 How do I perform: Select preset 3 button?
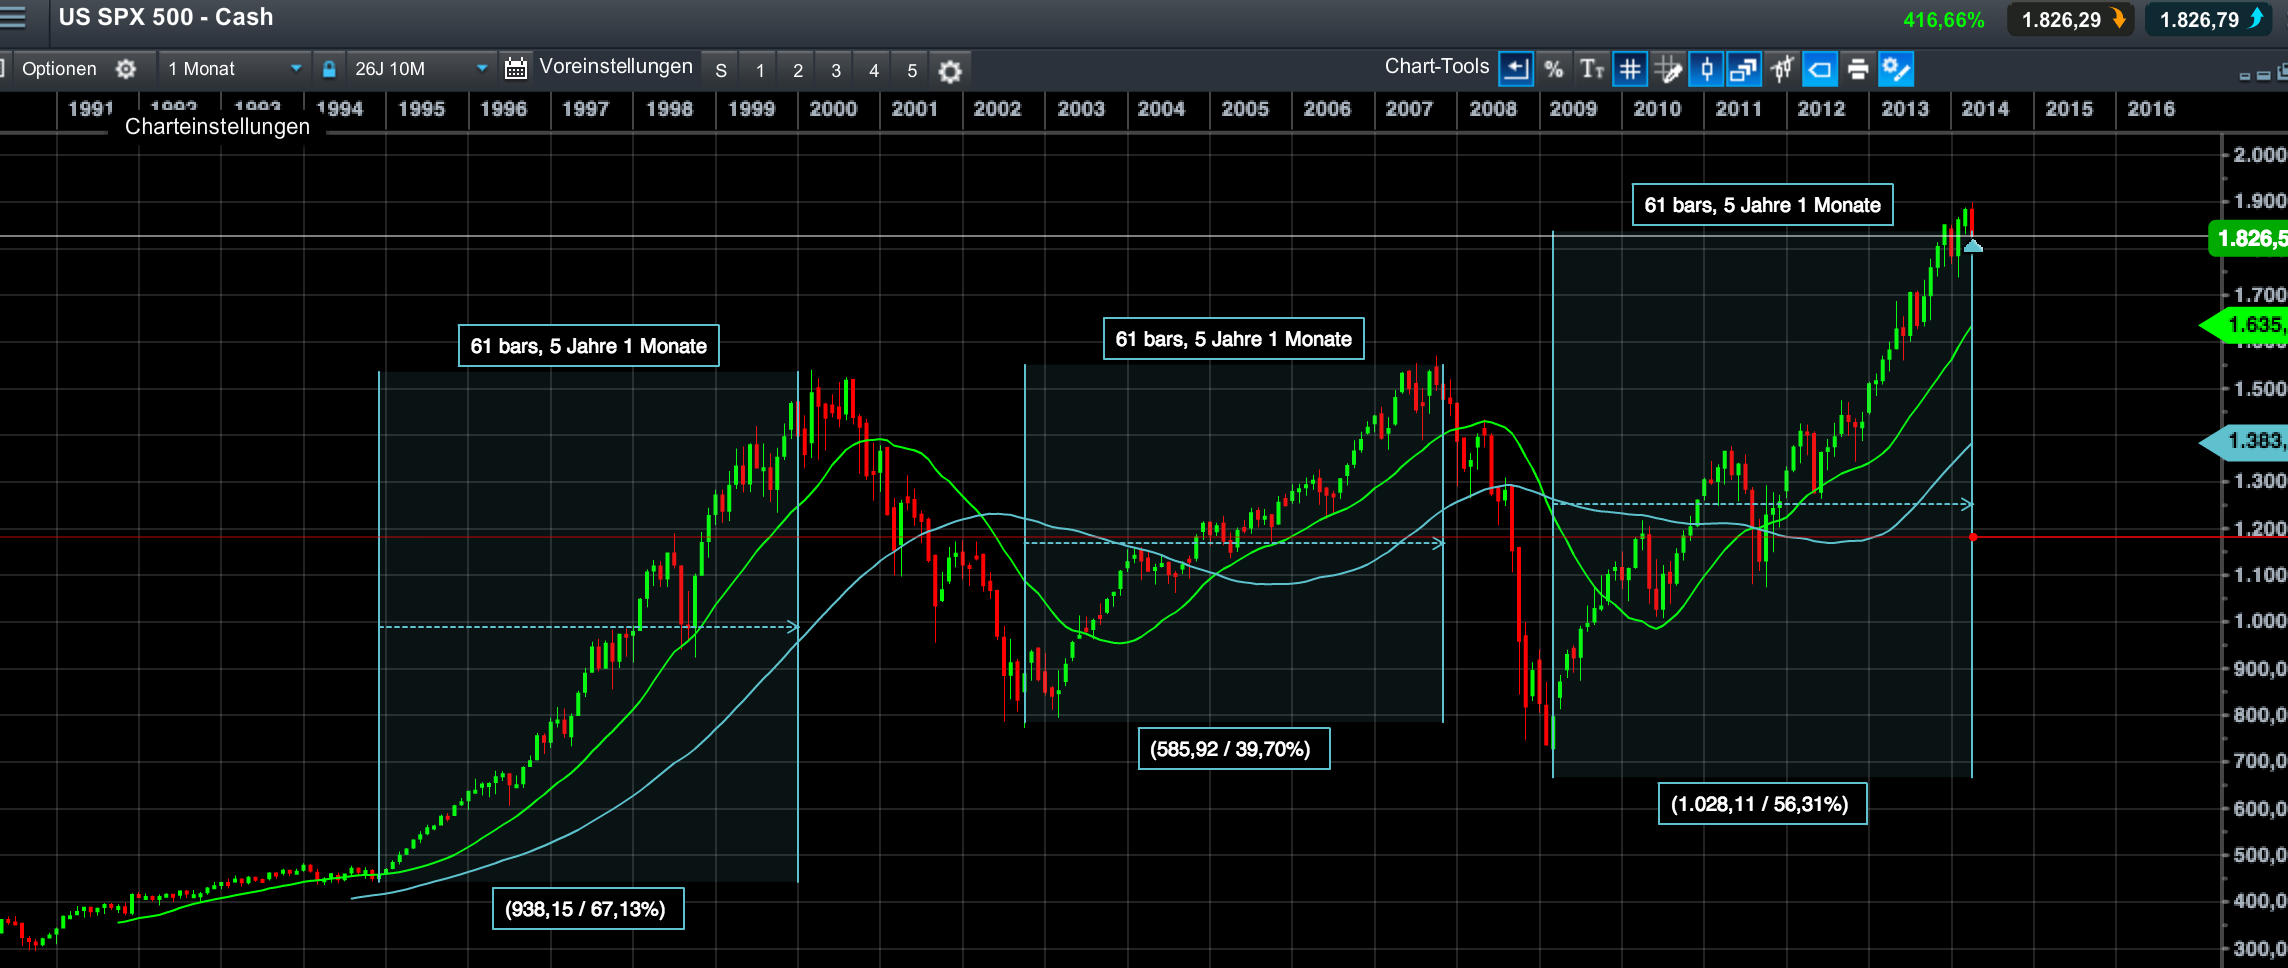836,70
